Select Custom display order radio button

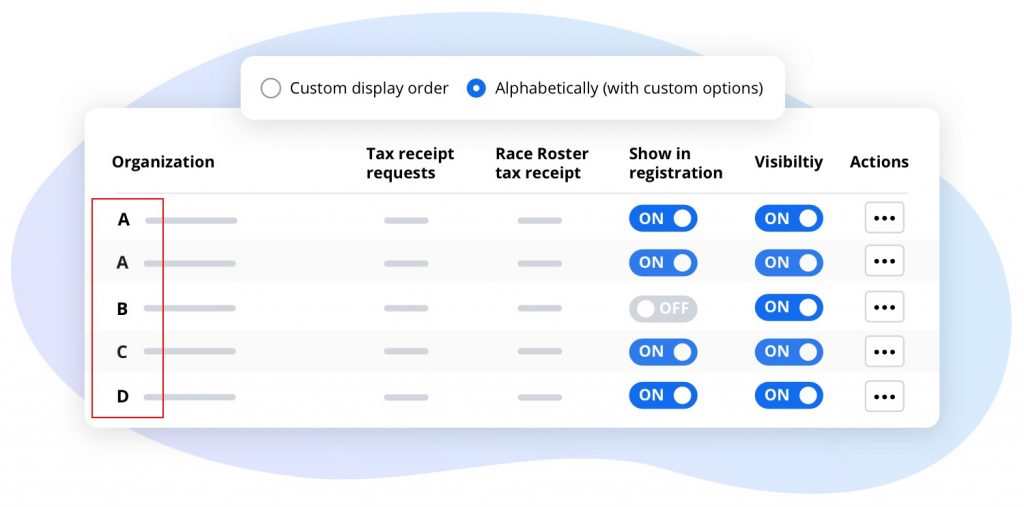[271, 88]
